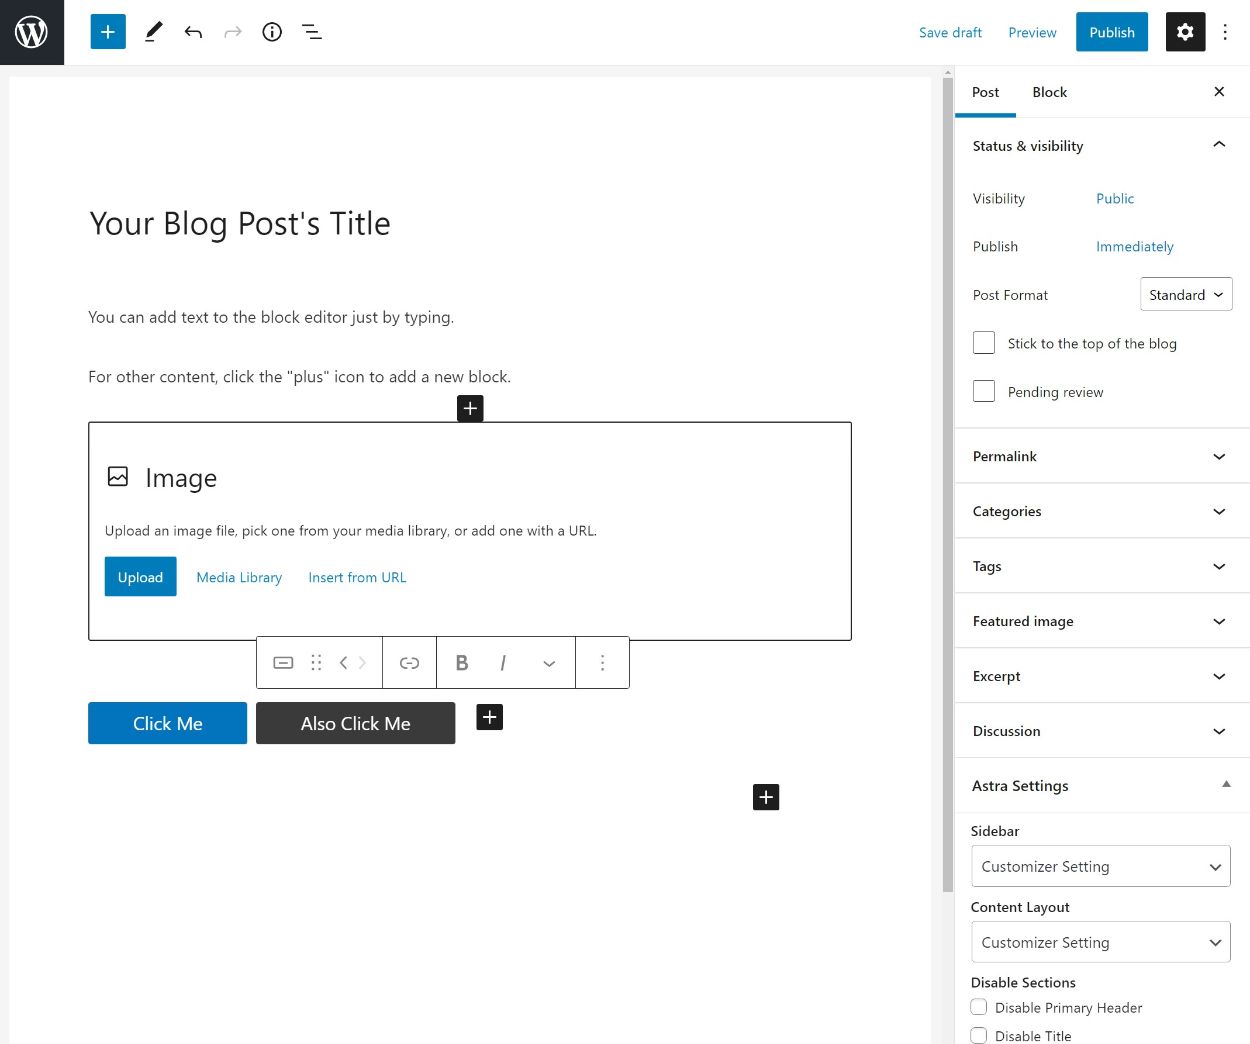Click the paragraph about the plus icon
This screenshot has height=1044, width=1250.
299,377
